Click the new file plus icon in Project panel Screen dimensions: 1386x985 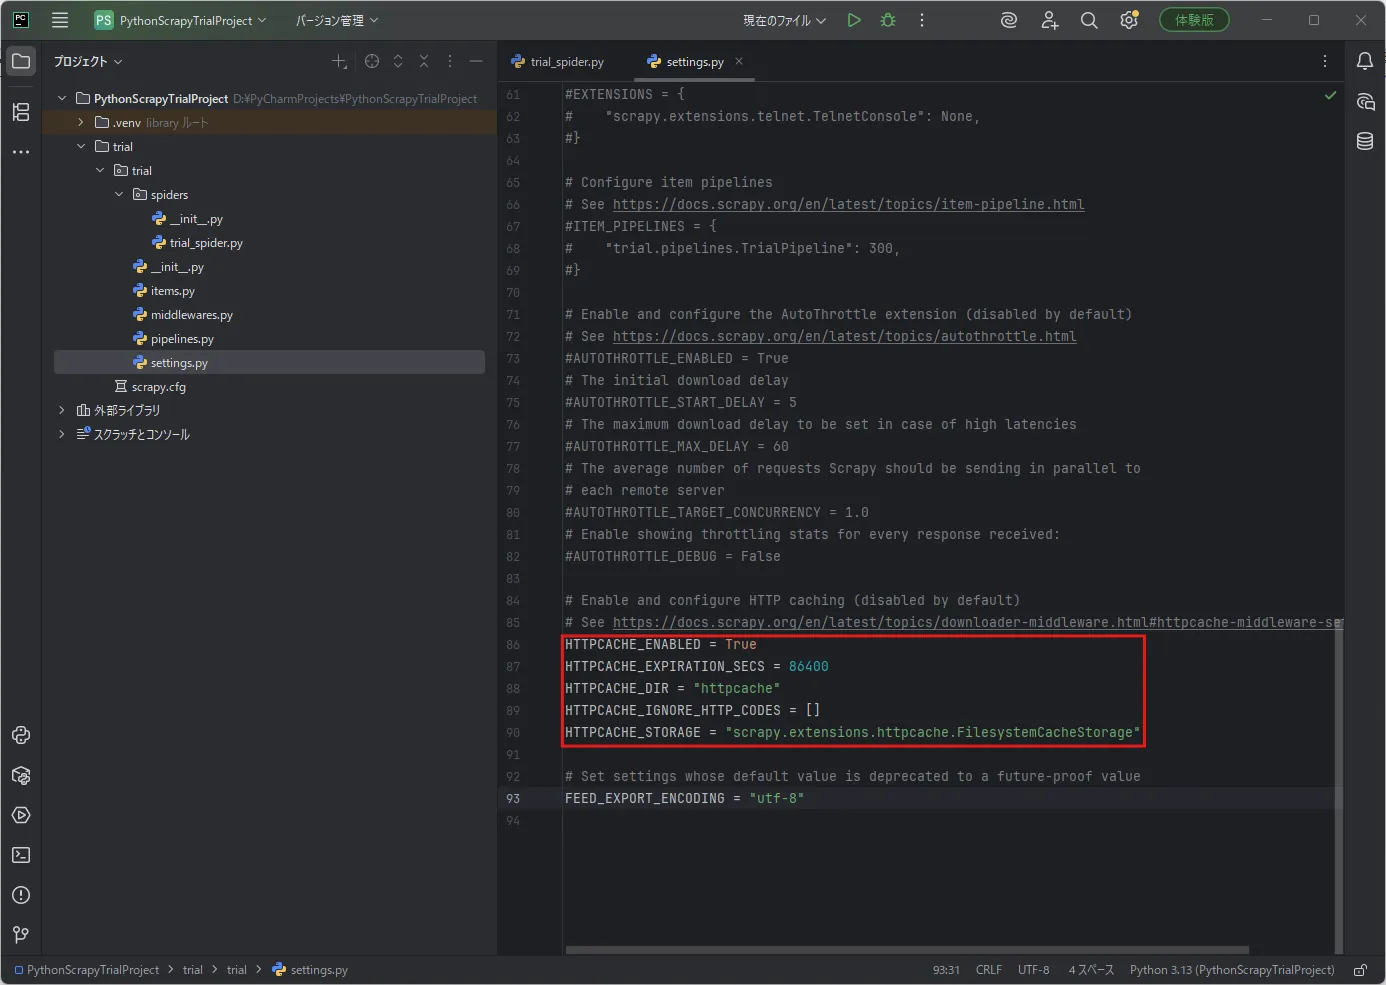coord(339,61)
